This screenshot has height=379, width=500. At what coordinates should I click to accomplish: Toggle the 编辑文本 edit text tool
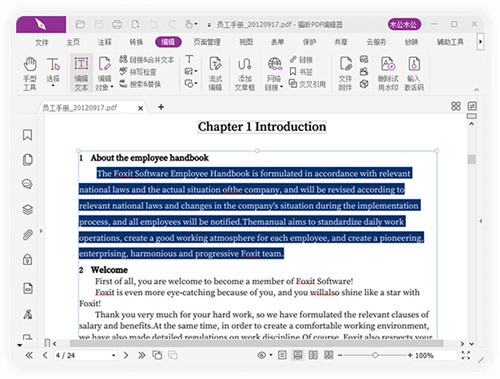click(81, 74)
